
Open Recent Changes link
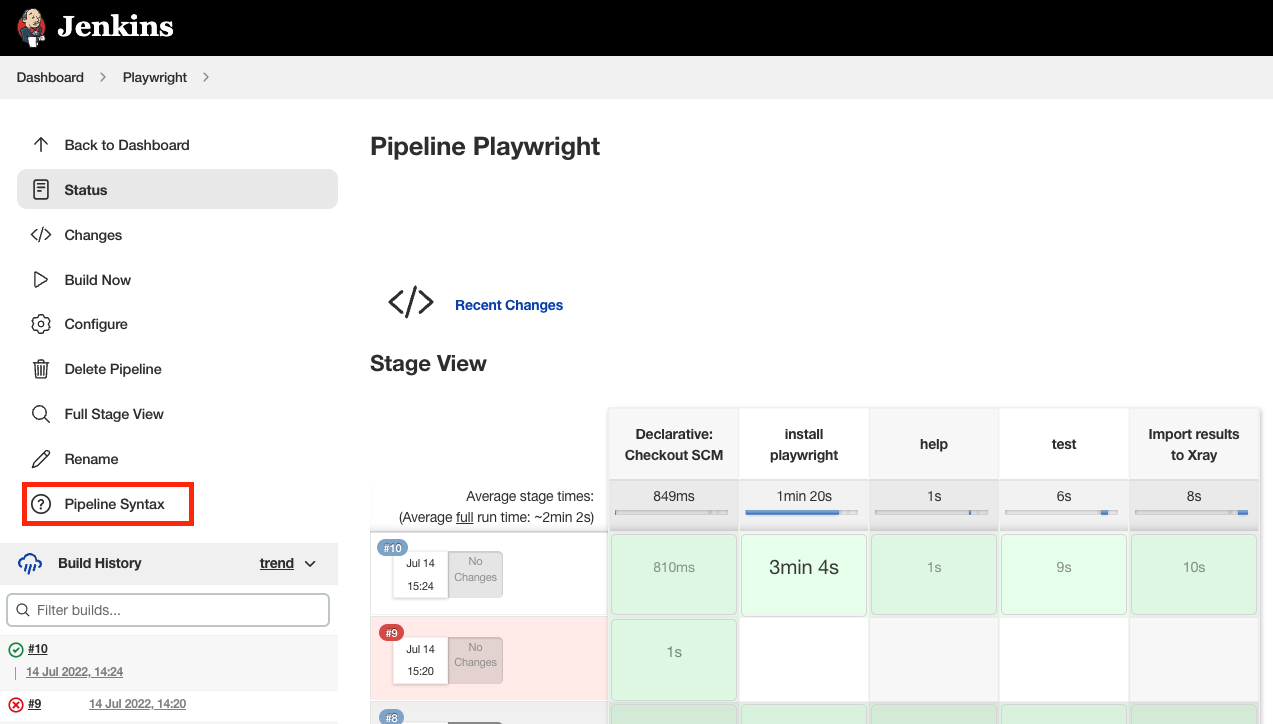pyautogui.click(x=509, y=305)
